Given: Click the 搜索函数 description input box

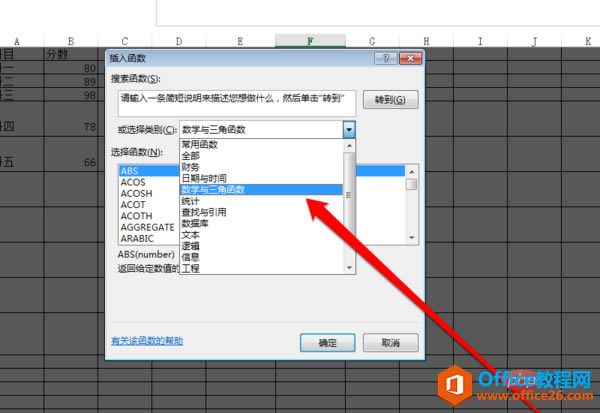Looking at the screenshot, I should pyautogui.click(x=237, y=103).
